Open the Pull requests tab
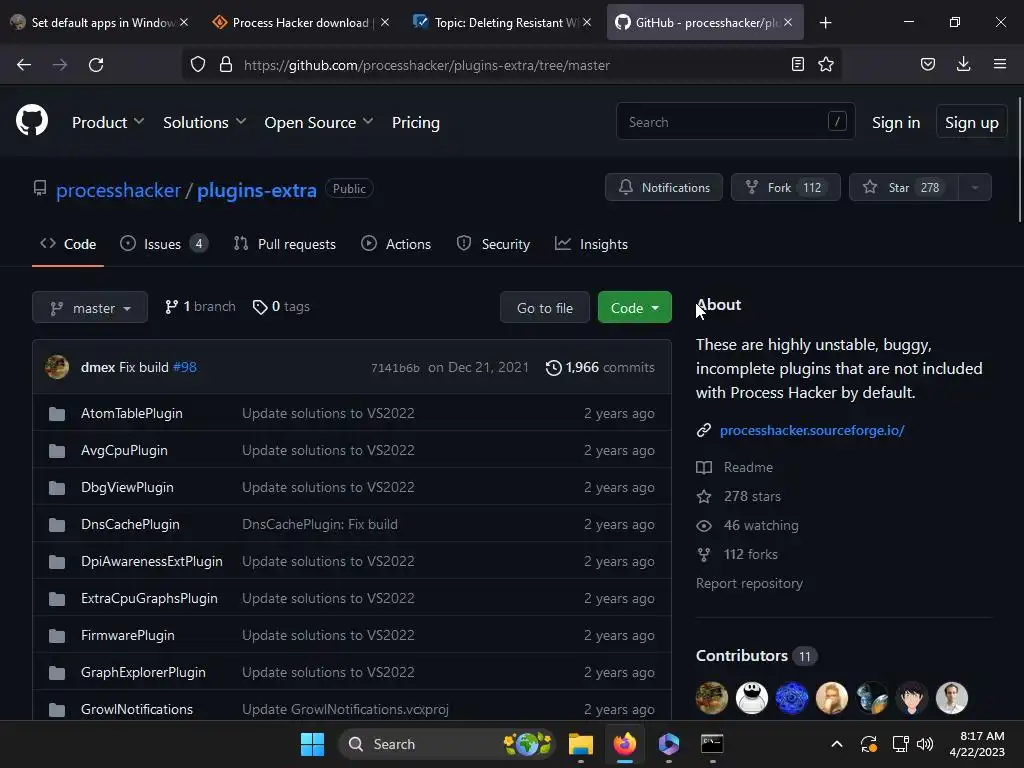Screen dimensions: 1024x768 pyautogui.click(x=285, y=244)
